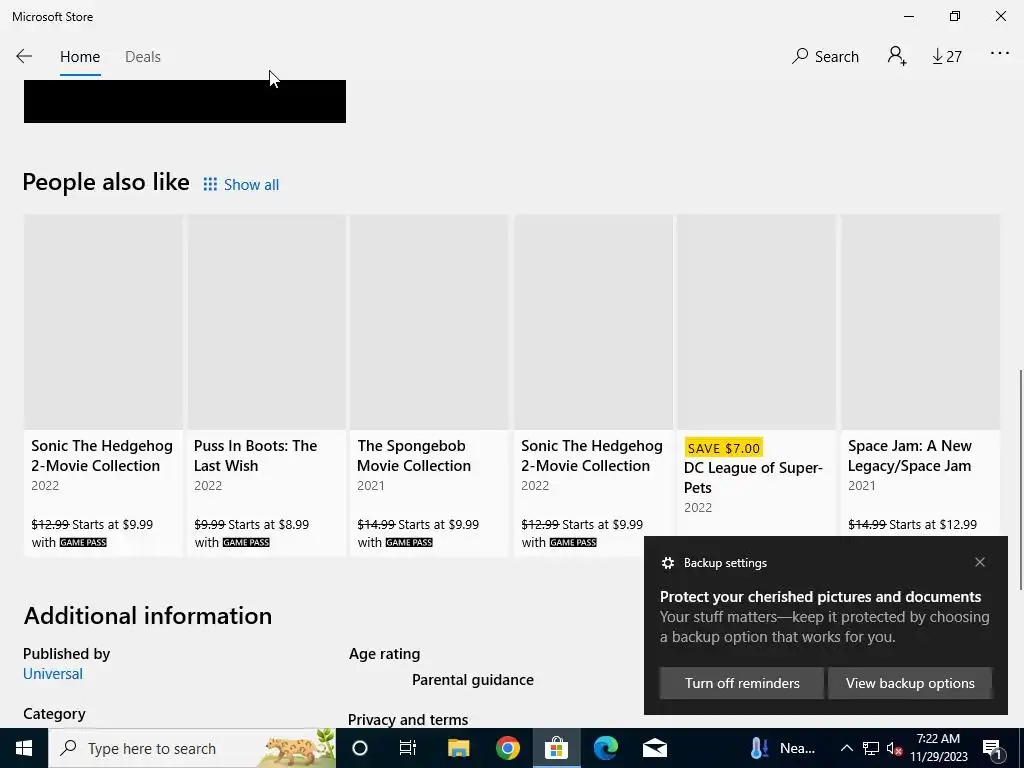This screenshot has height=768, width=1024.
Task: Click the sign-in account icon
Action: click(897, 56)
